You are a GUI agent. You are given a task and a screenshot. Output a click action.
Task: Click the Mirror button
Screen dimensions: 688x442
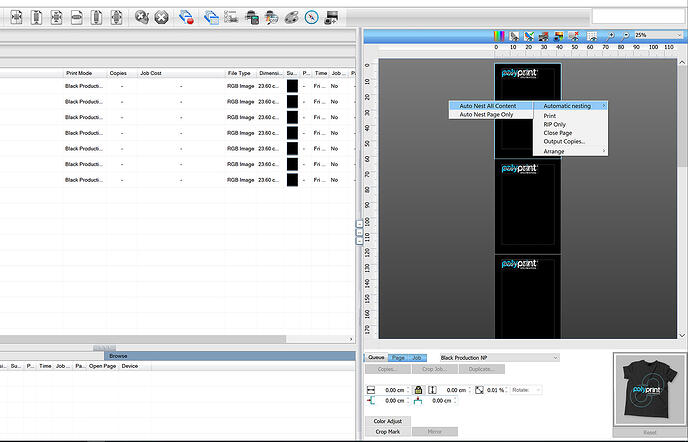point(434,431)
